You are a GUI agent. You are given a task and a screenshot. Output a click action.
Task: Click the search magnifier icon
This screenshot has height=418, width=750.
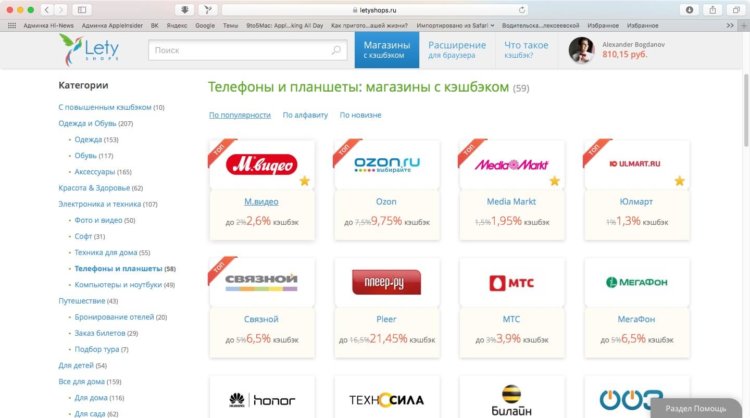point(336,50)
